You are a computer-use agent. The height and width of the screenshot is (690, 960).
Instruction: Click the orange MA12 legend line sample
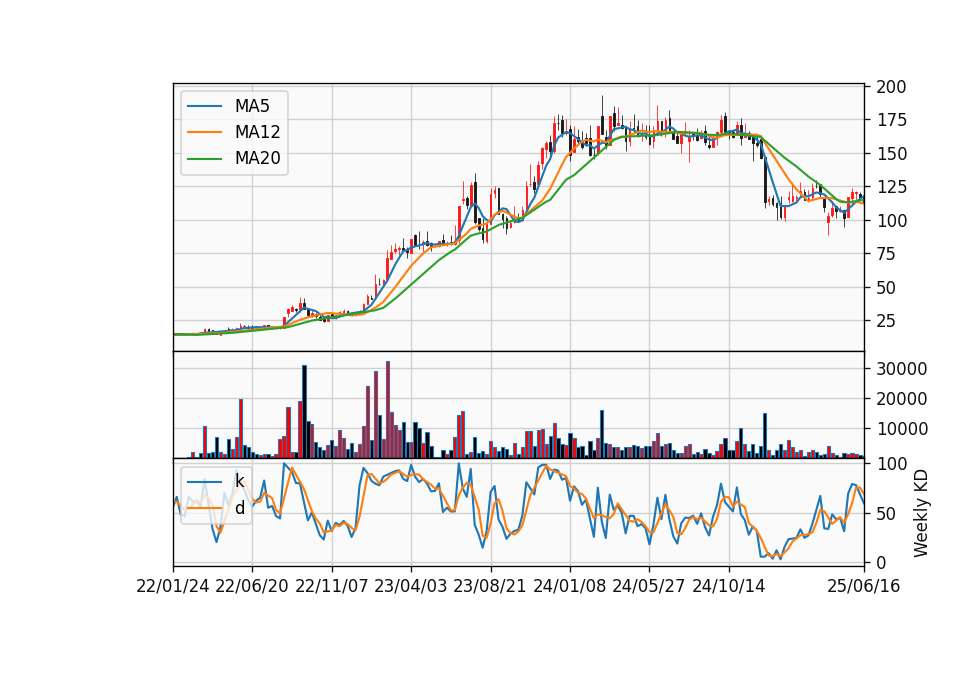click(204, 132)
